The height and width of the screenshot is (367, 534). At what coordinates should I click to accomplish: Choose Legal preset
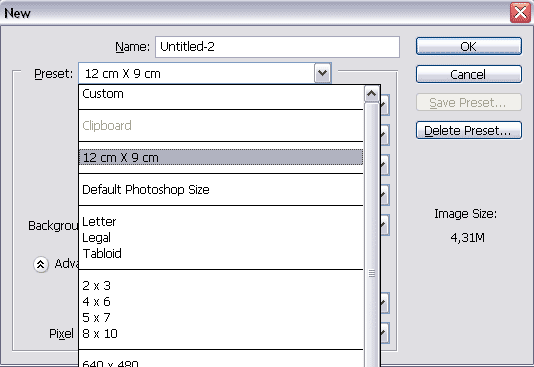click(x=221, y=238)
